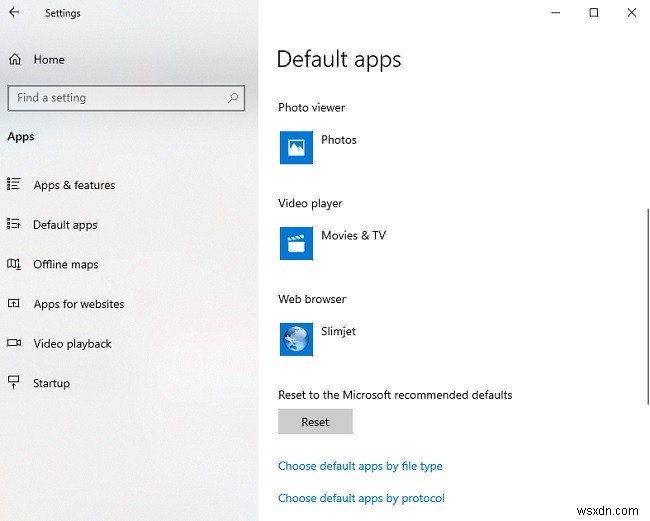
Task: Open Apps & features section
Action: pyautogui.click(x=74, y=185)
